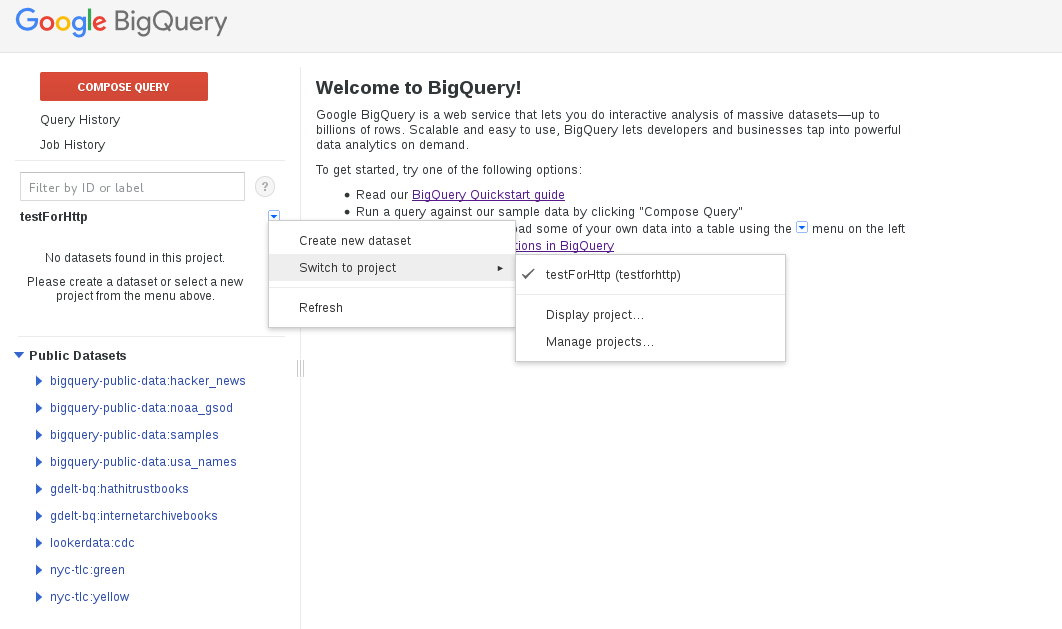Open Manage projects… submenu option

(650, 342)
